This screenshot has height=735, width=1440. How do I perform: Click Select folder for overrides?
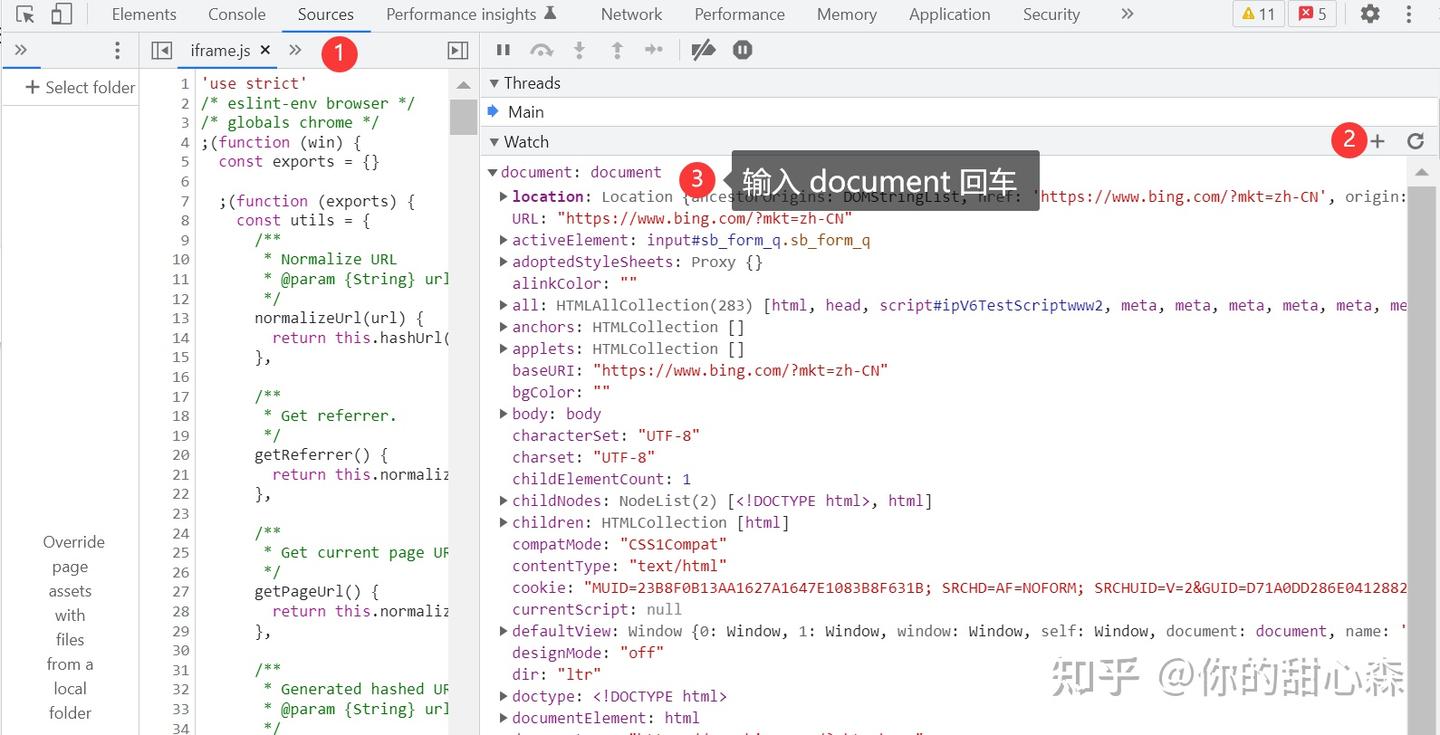79,87
